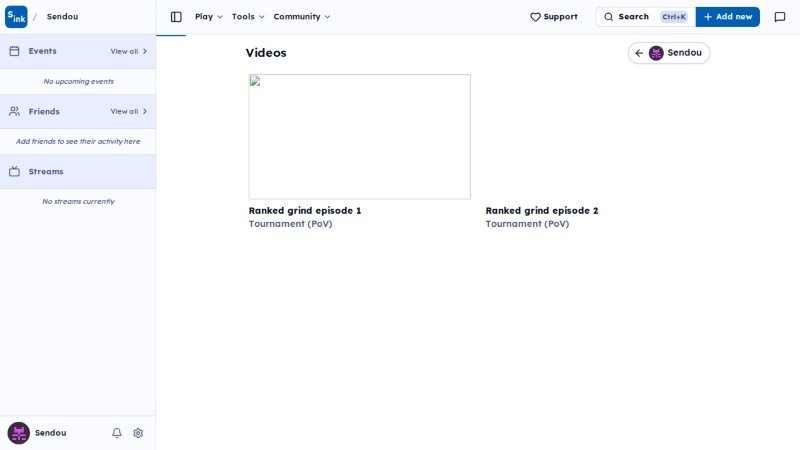
Task: Click Tournament (PoV) under episode 1
Action: coord(290,223)
